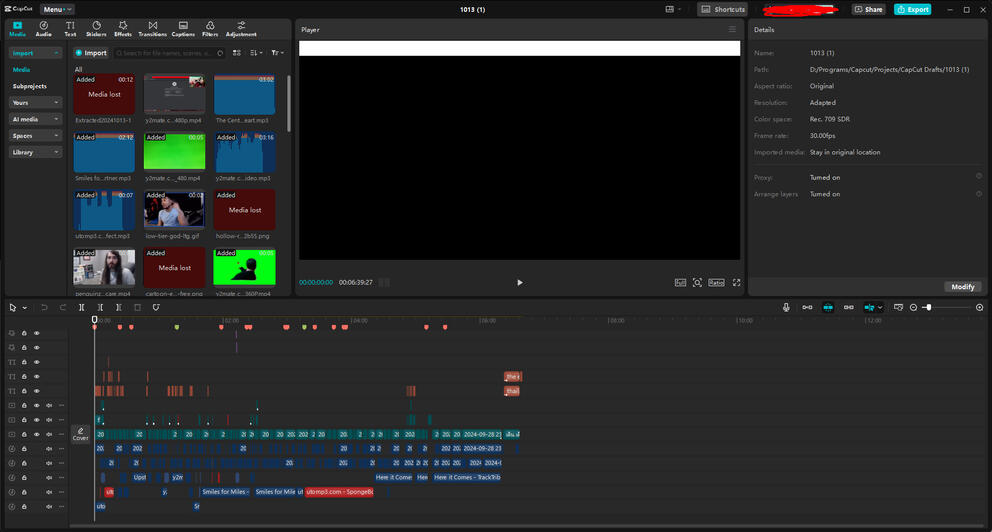The width and height of the screenshot is (992, 532).
Task: Click the microphone record voiceover icon
Action: [x=786, y=307]
